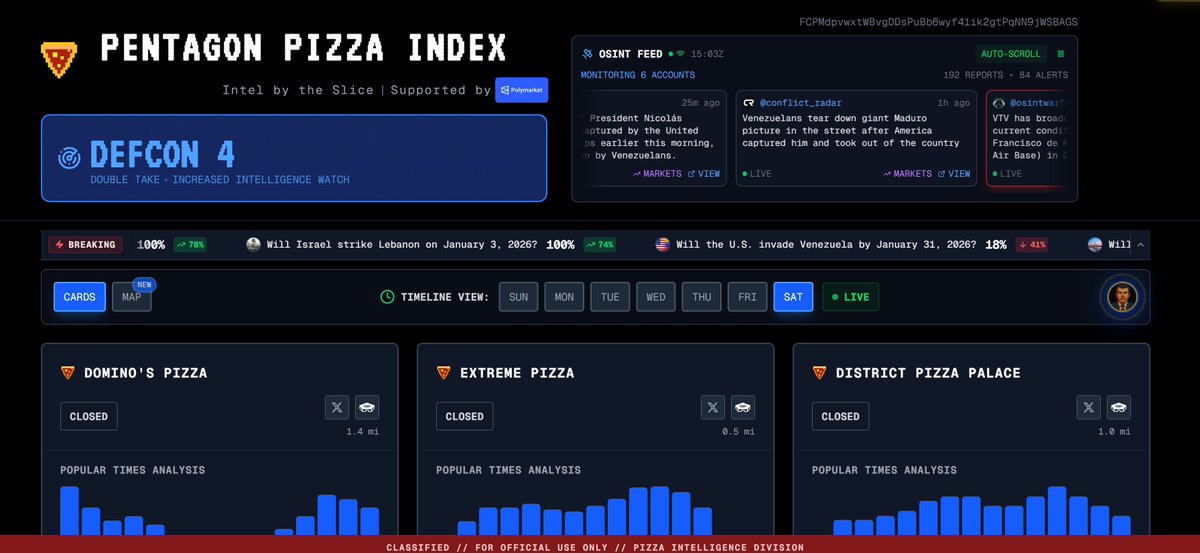The width and height of the screenshot is (1200, 553).
Task: Open car directions icon on the Extreme Pizza card
Action: [743, 407]
